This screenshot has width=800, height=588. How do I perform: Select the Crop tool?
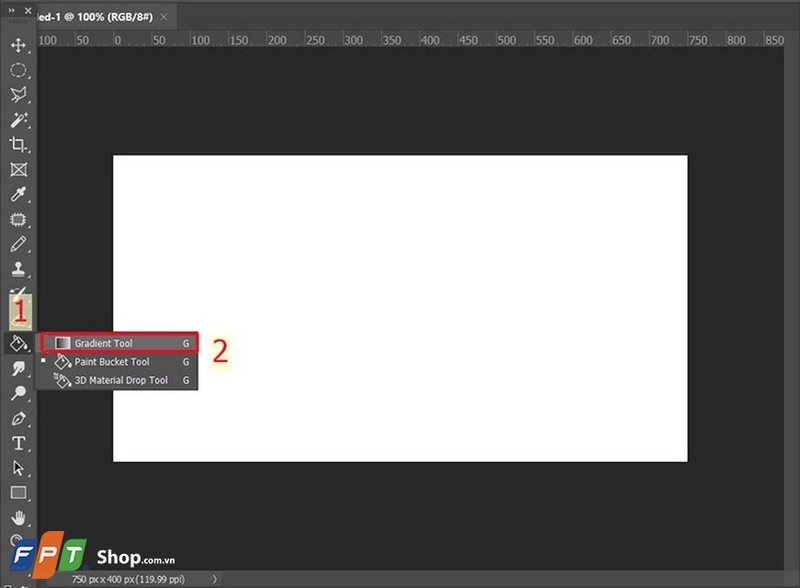[18, 144]
